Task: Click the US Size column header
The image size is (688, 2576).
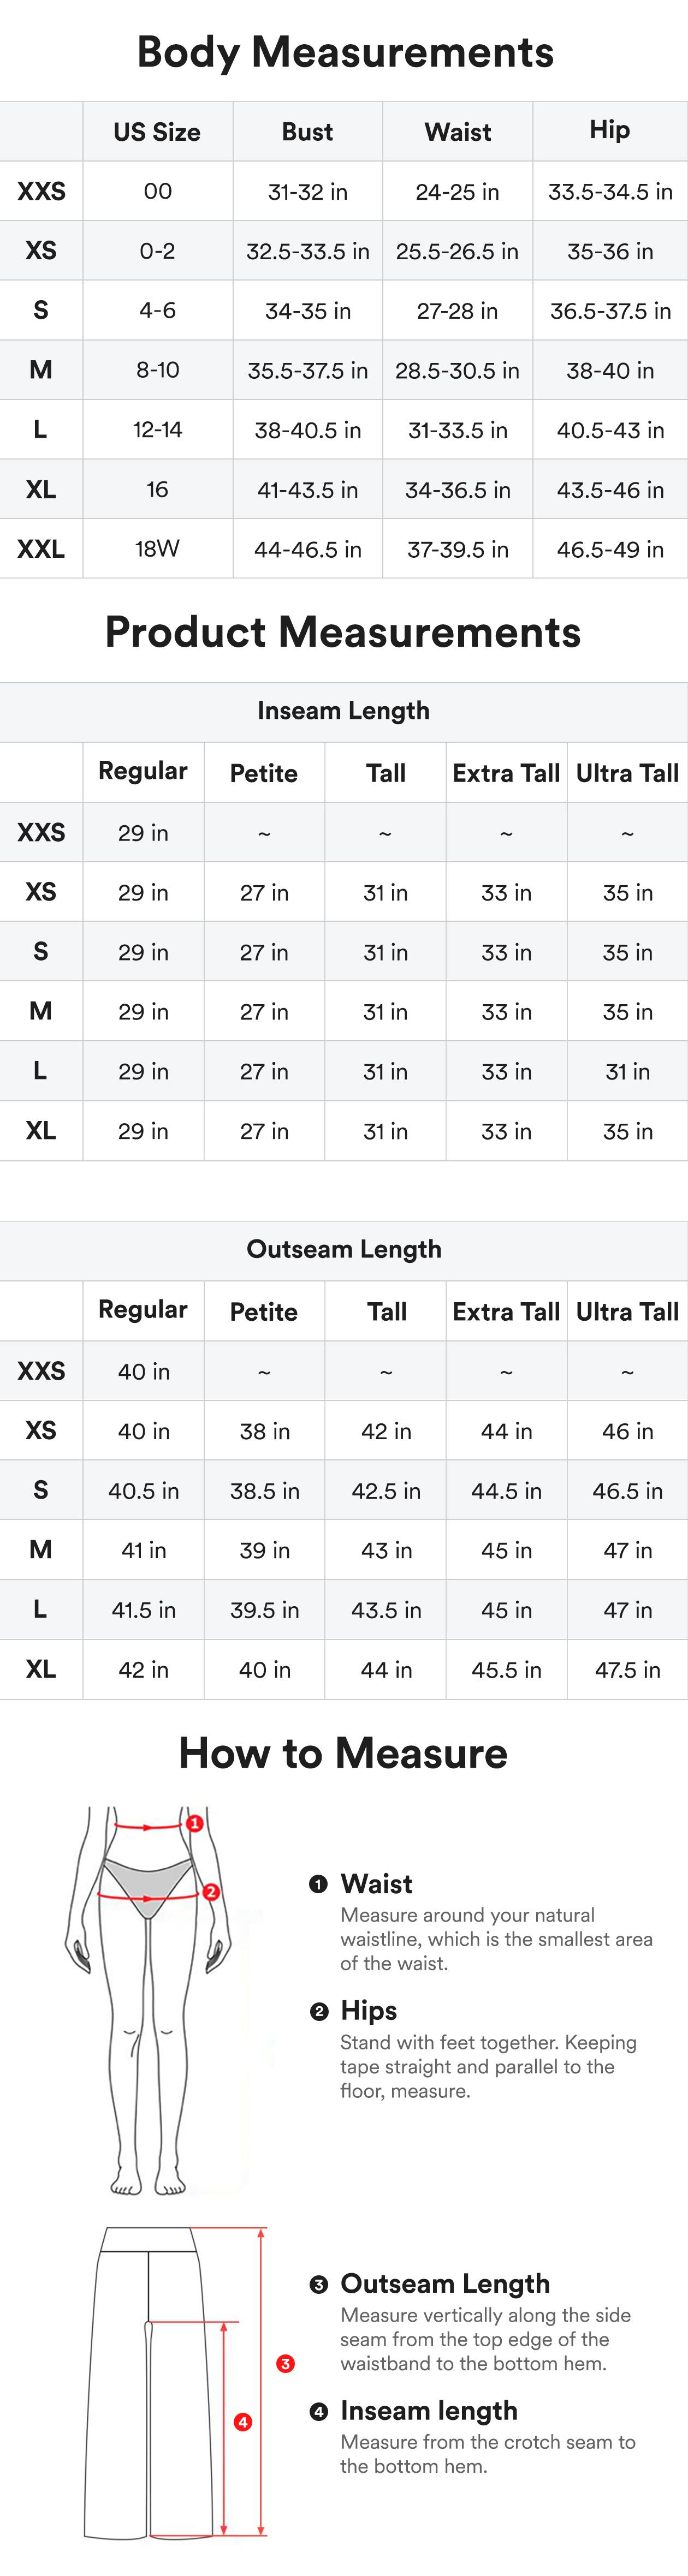Action: tap(157, 132)
